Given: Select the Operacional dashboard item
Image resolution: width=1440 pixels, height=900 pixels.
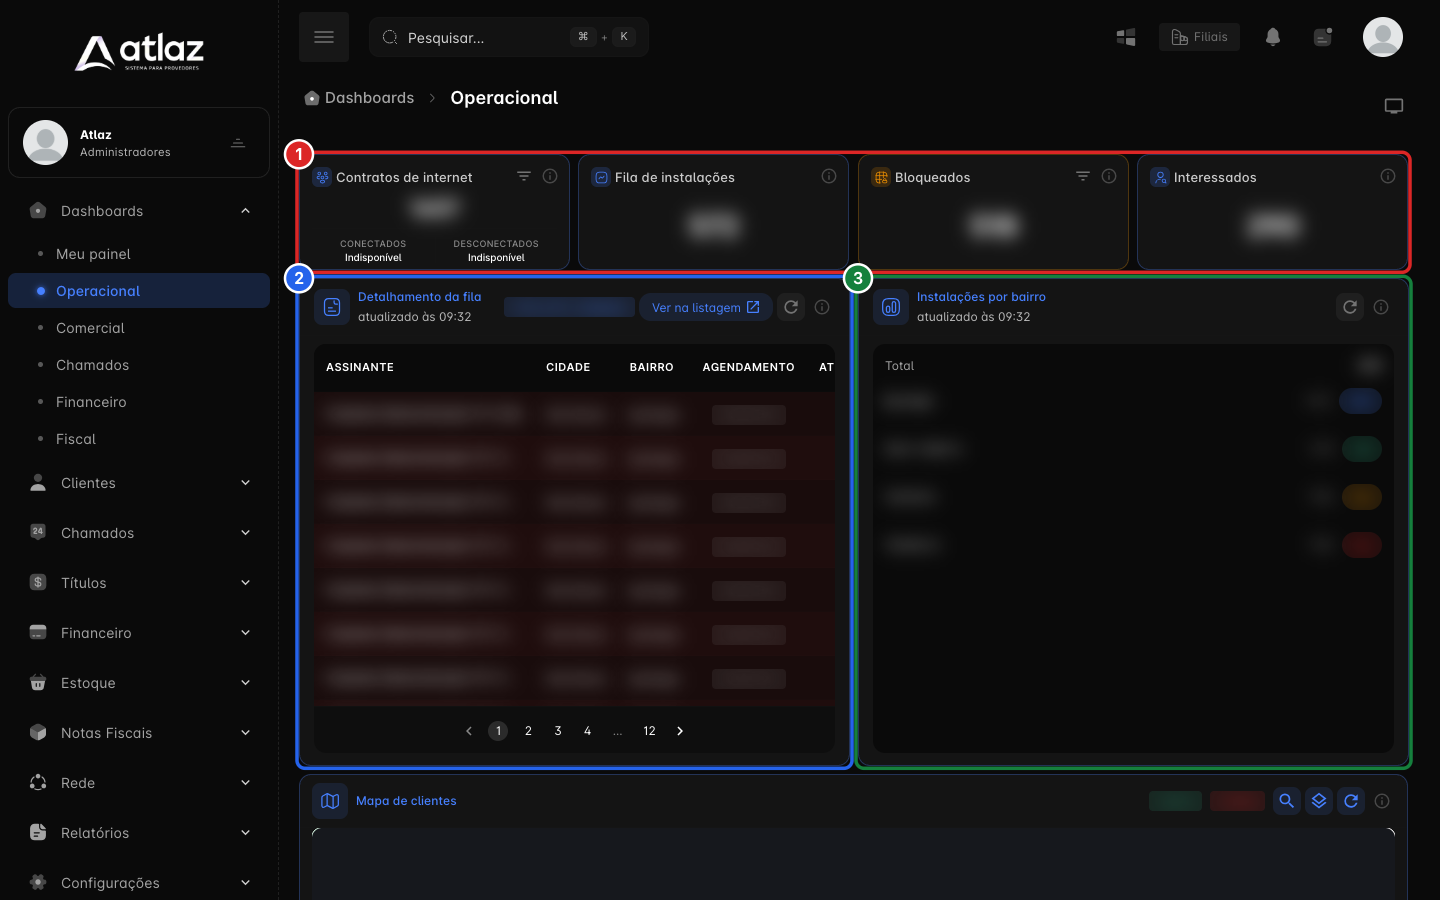Looking at the screenshot, I should (x=139, y=291).
